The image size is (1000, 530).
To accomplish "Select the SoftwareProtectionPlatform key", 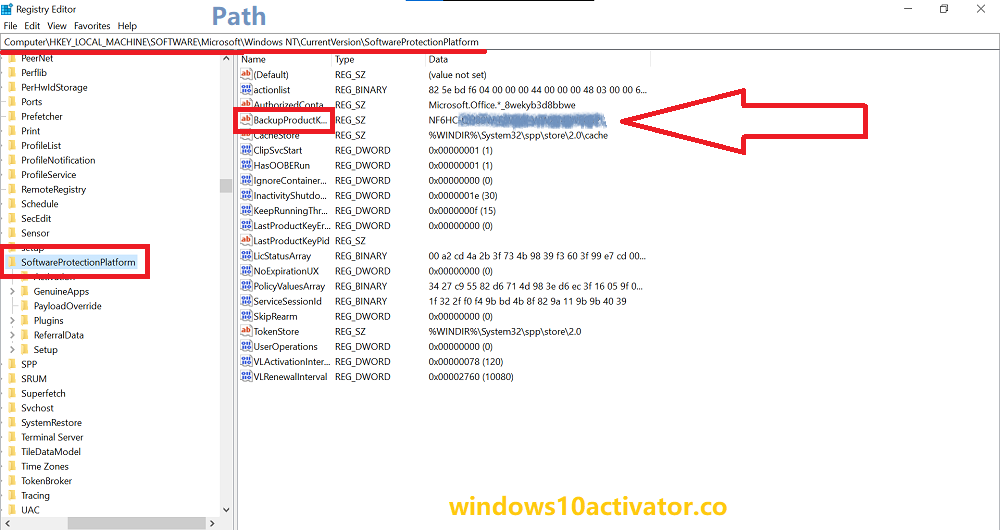I will (78, 262).
